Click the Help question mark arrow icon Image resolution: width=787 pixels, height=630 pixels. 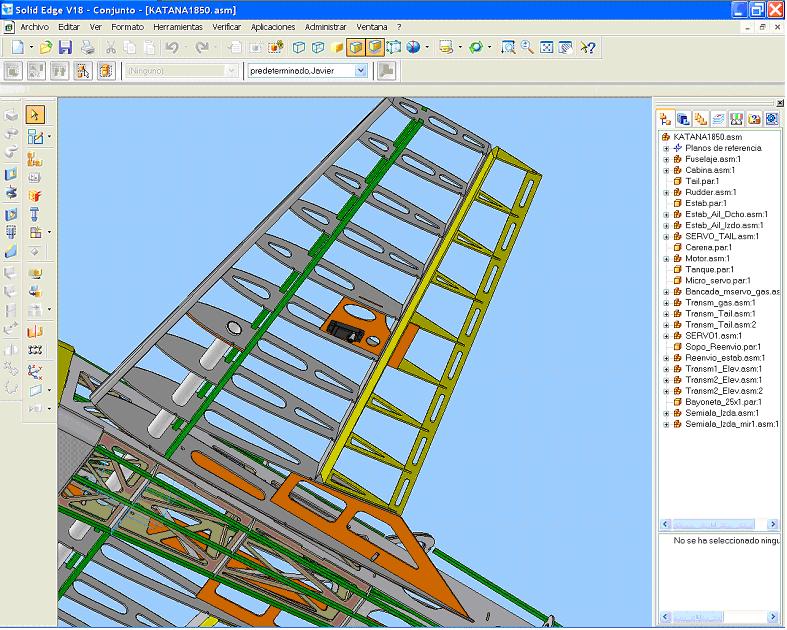click(x=588, y=47)
